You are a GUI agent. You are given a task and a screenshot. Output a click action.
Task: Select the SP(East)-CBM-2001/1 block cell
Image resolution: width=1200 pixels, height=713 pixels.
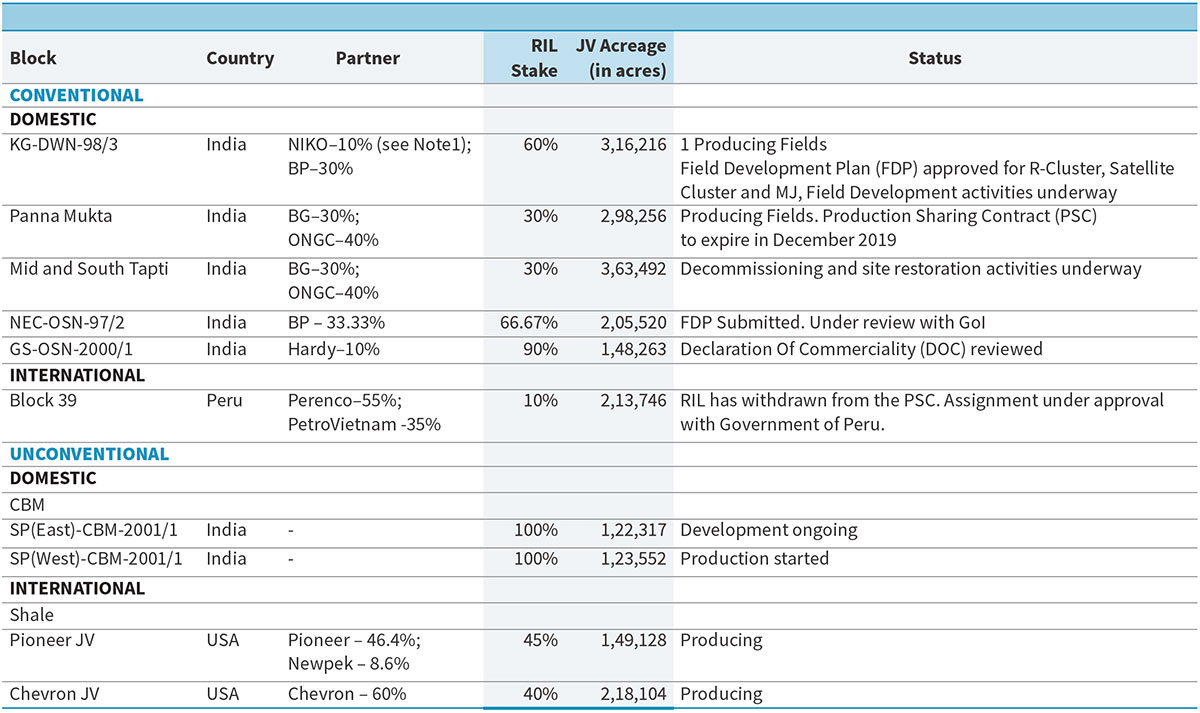click(95, 531)
